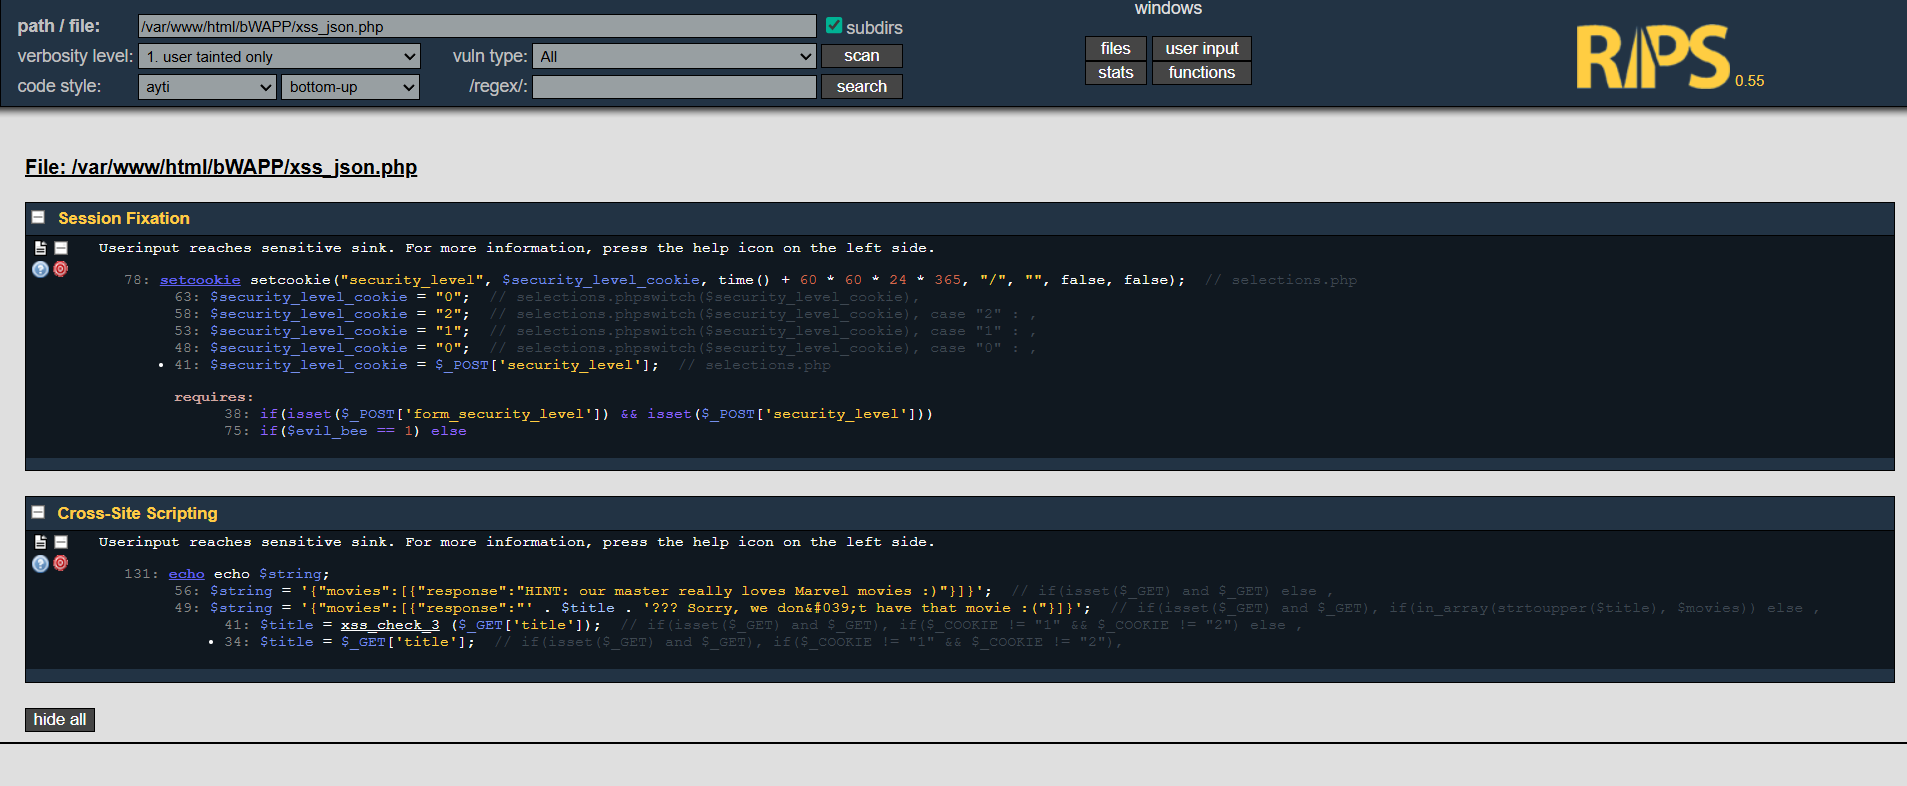Click the path / file input field

click(477, 27)
